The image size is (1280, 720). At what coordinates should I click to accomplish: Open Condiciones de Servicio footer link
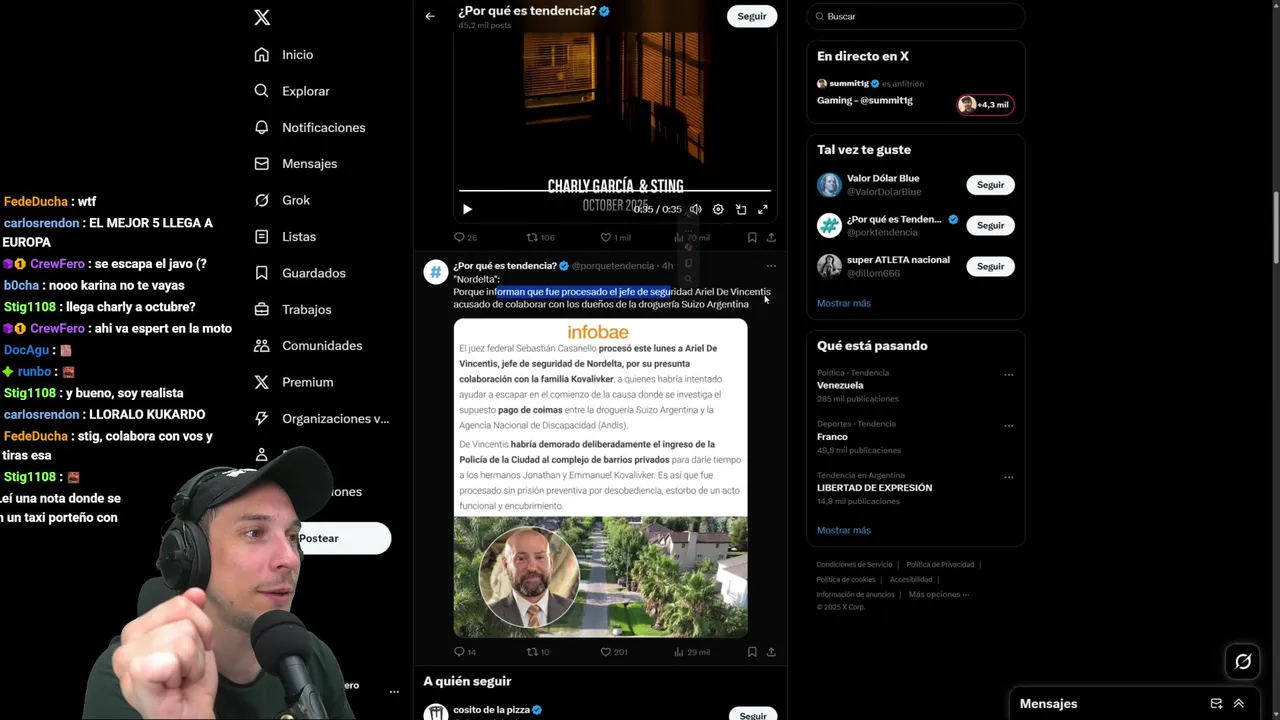click(854, 565)
